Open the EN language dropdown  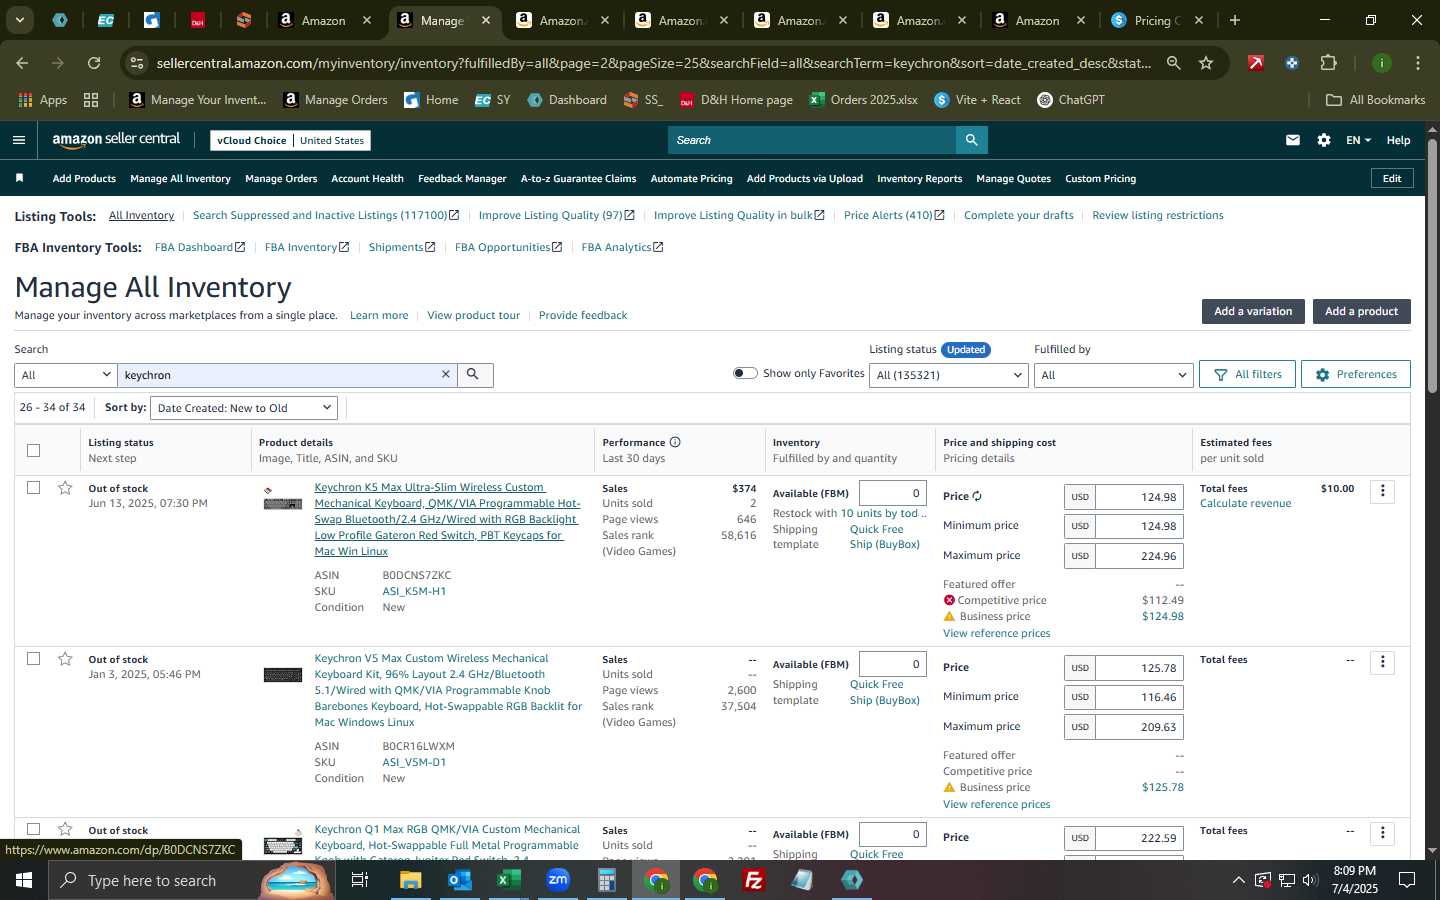(1358, 140)
